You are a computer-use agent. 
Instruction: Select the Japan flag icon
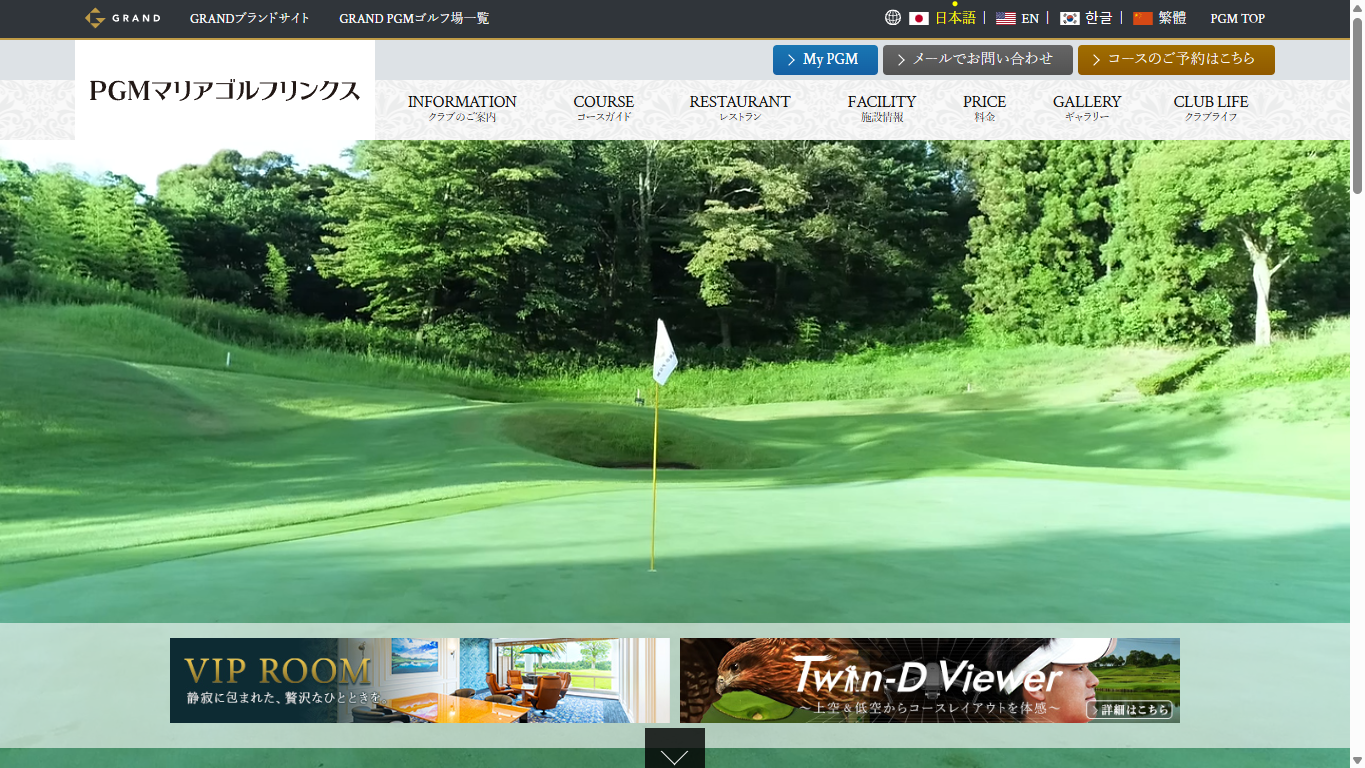919,18
